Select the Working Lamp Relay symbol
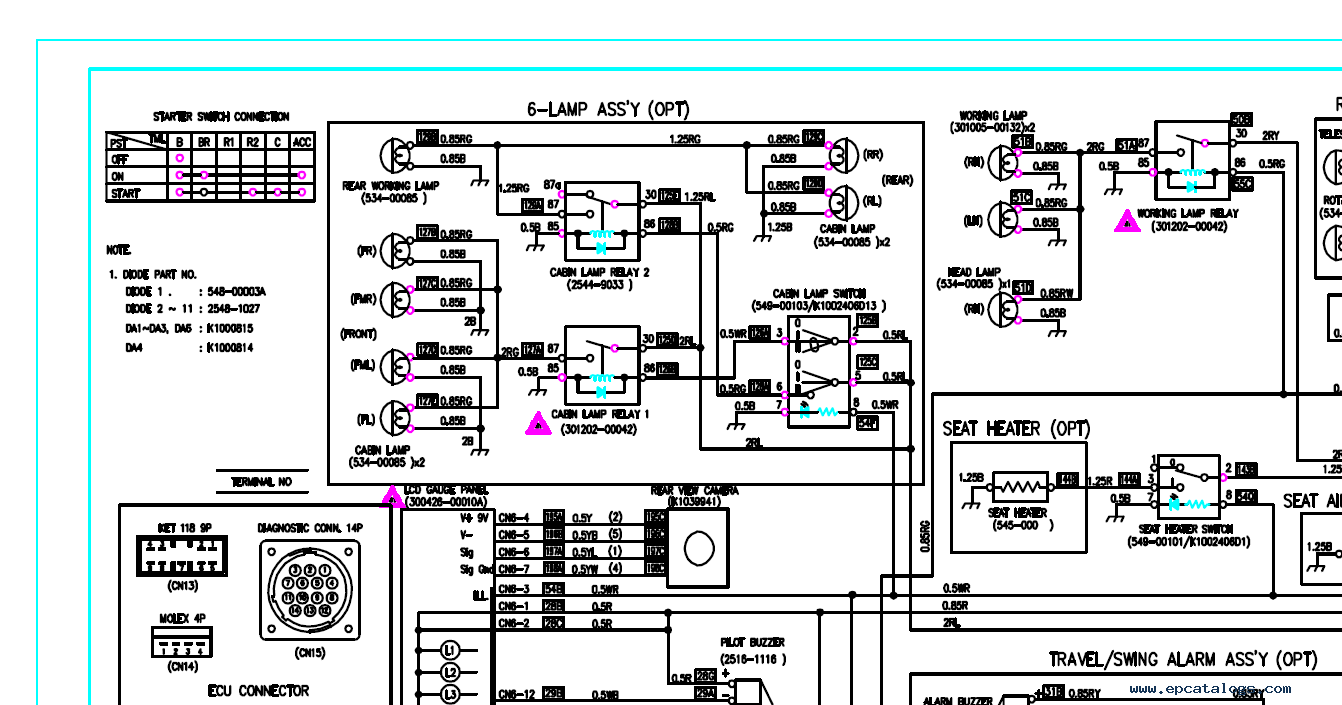This screenshot has width=1342, height=705. pos(1192,160)
